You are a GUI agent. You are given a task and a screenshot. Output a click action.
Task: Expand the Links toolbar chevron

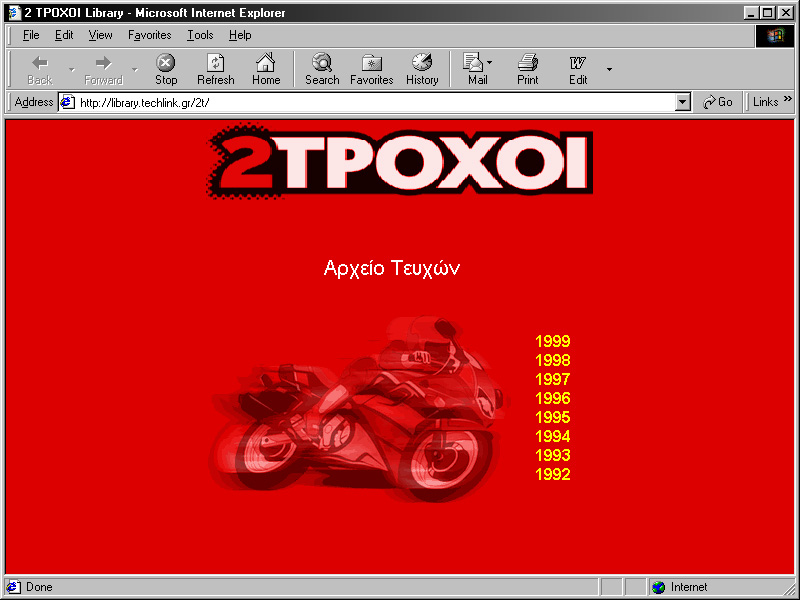(788, 98)
